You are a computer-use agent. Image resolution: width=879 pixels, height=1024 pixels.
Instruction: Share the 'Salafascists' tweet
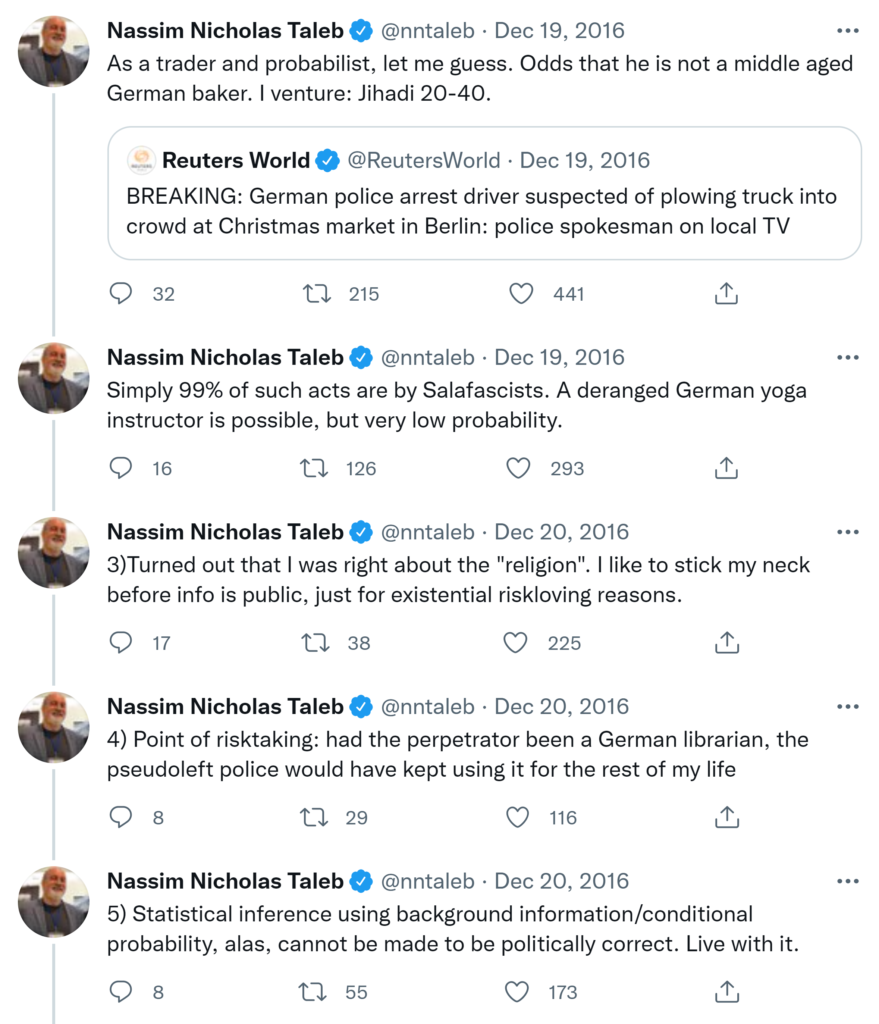point(727,468)
